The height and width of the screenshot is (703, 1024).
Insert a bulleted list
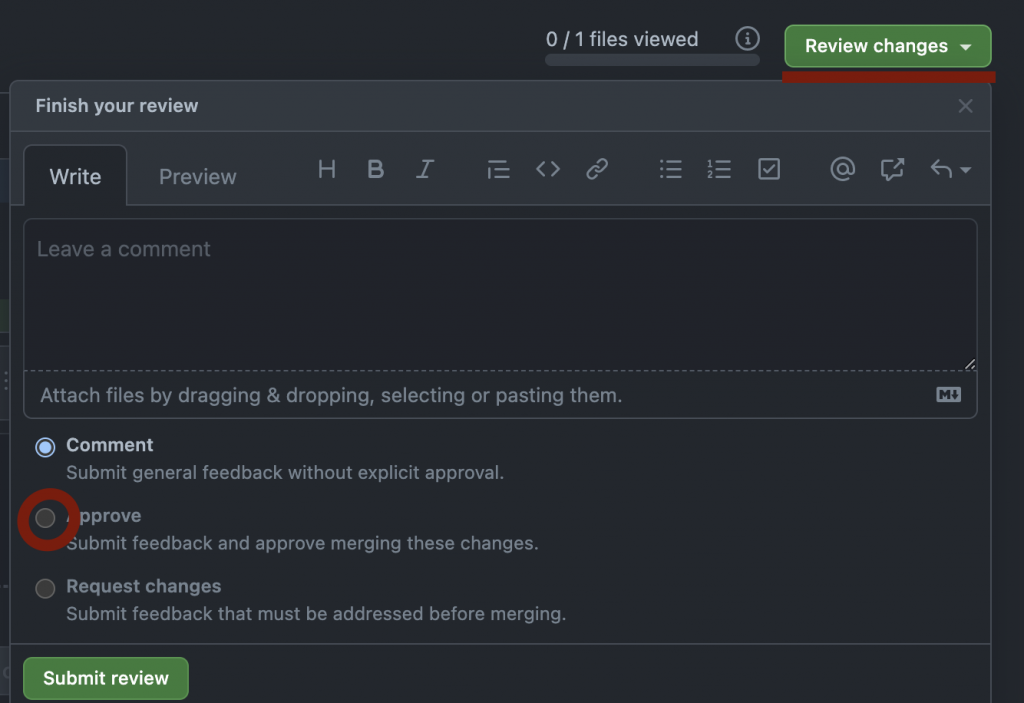[x=671, y=169]
